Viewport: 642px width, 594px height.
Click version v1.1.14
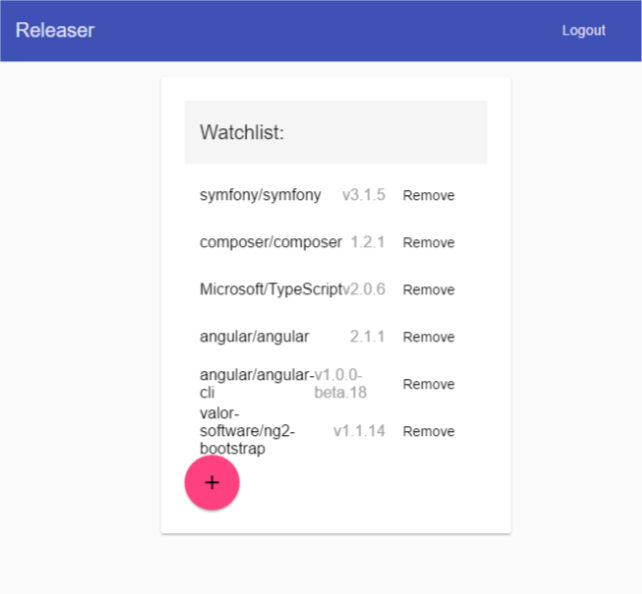359,431
